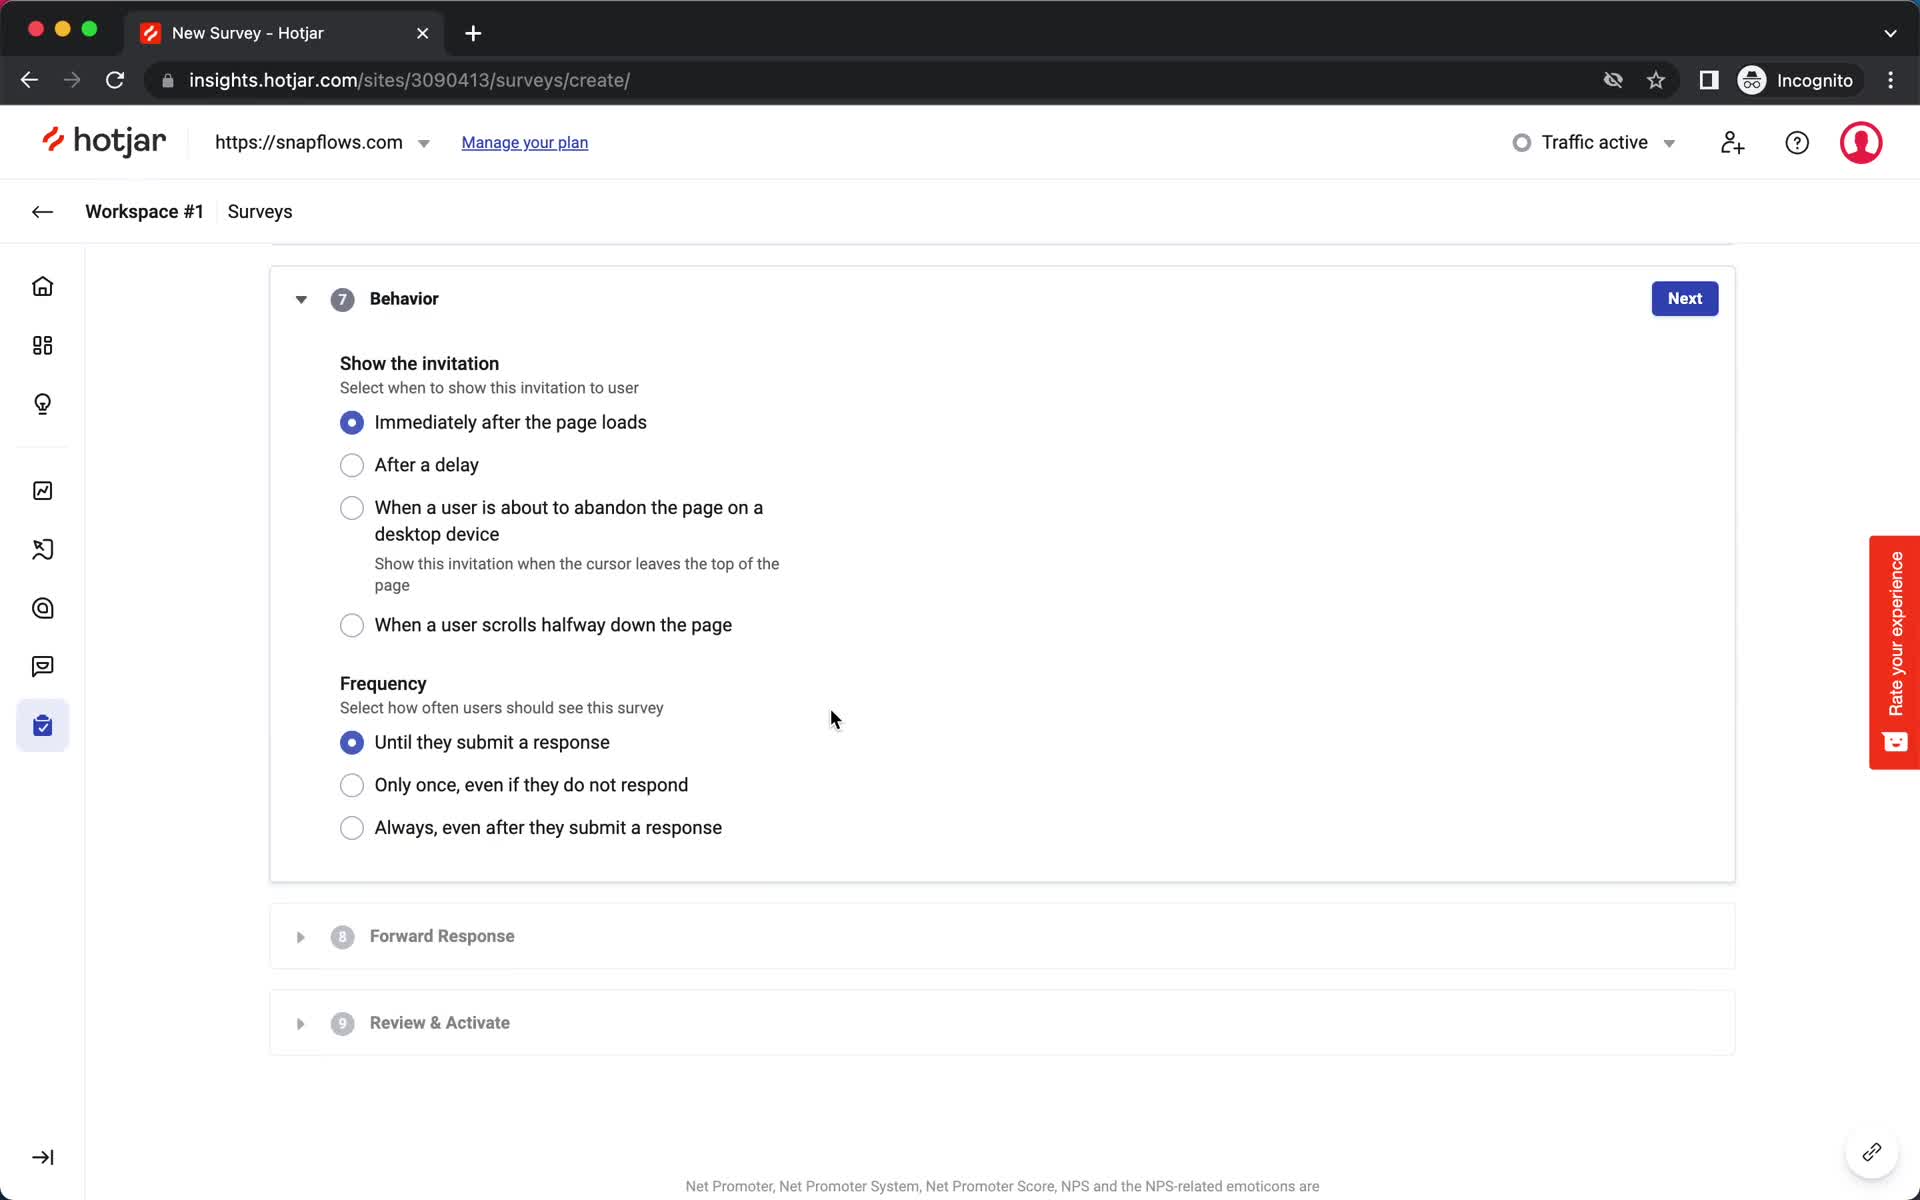The height and width of the screenshot is (1200, 1920).
Task: Open the Home icon in sidebar
Action: (x=42, y=287)
